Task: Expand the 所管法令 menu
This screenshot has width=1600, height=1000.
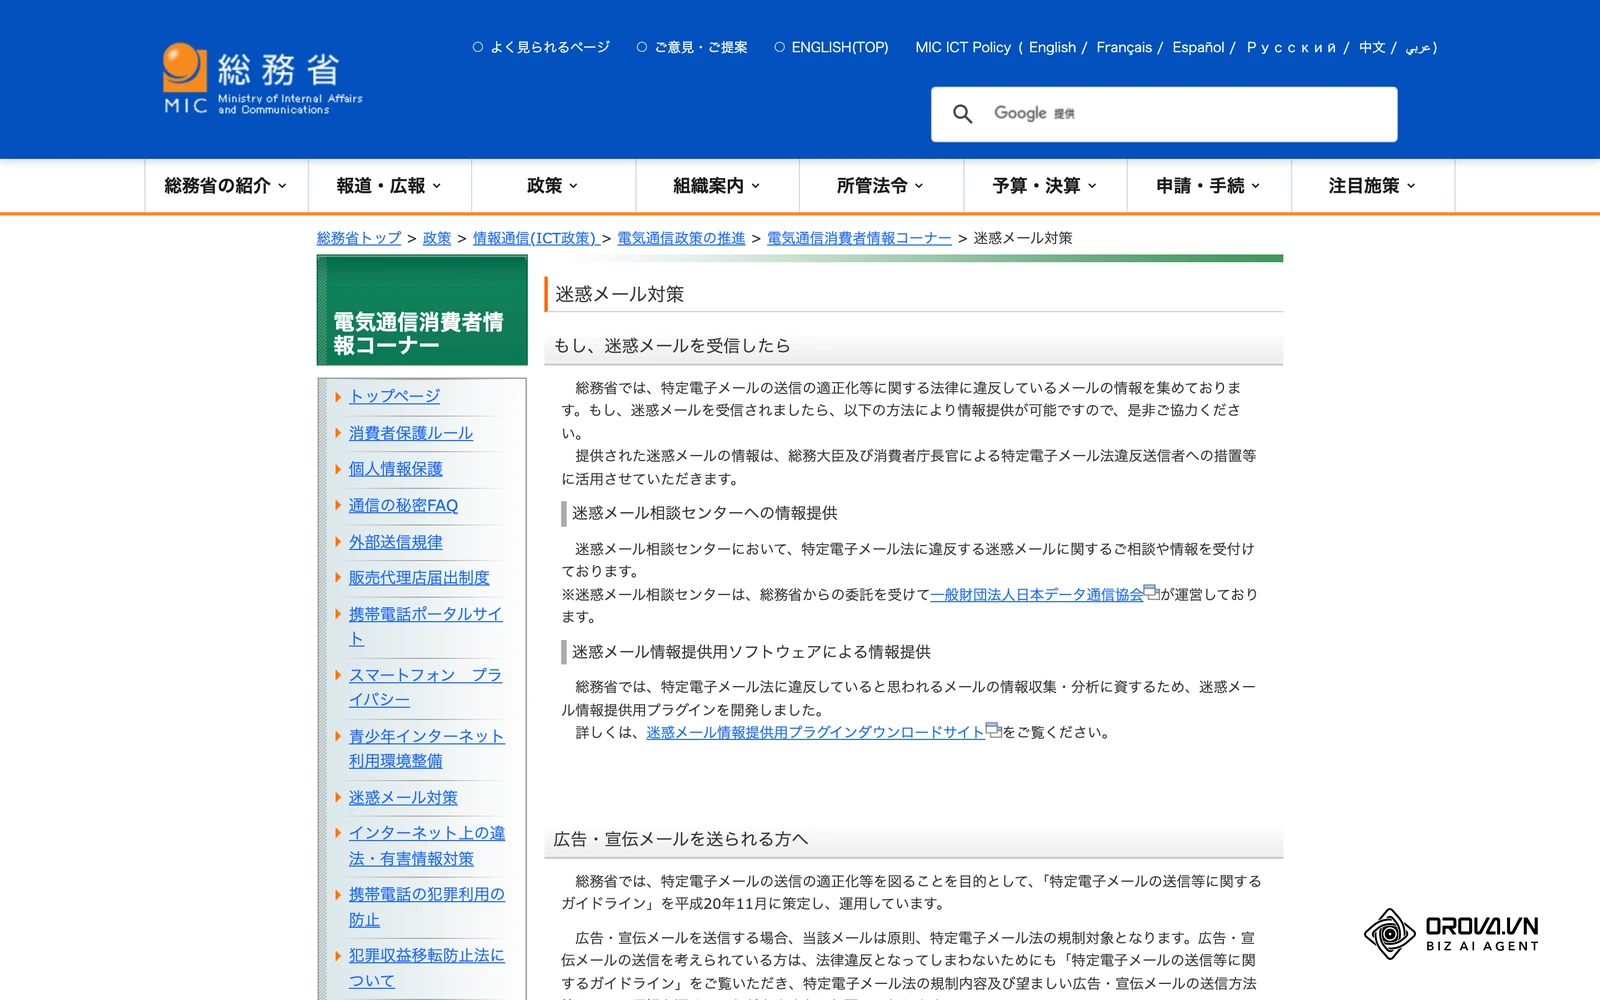Action: tap(881, 186)
